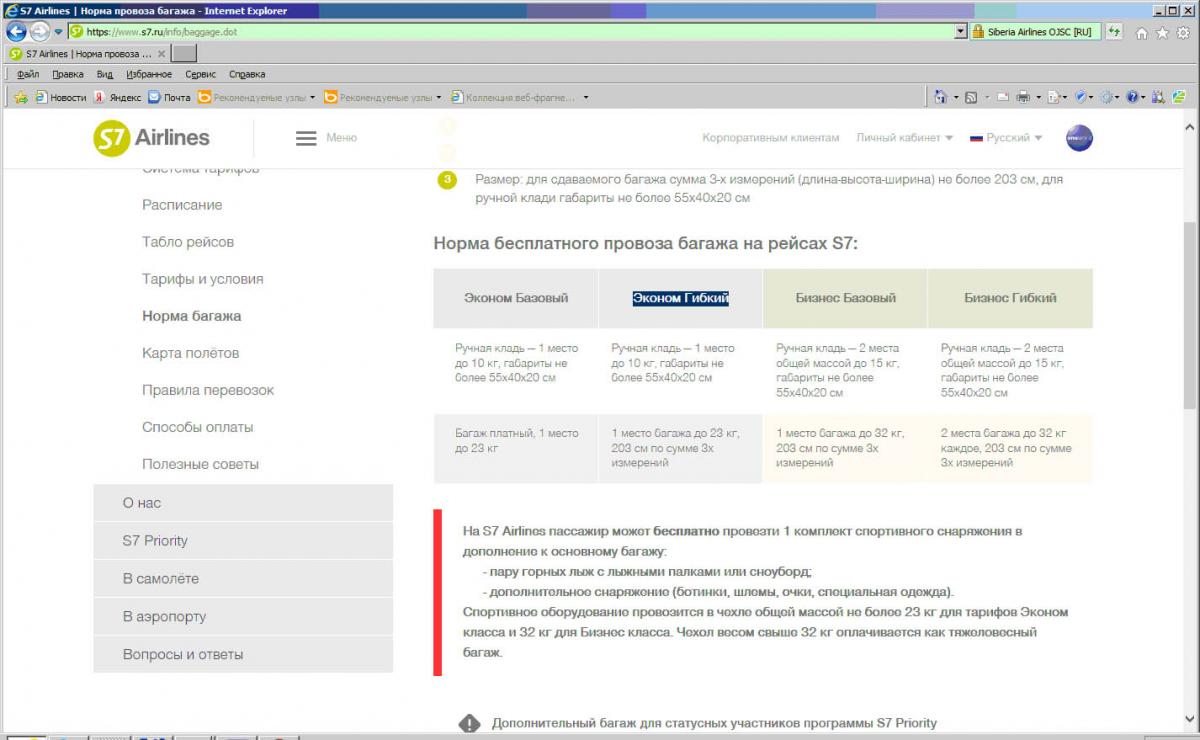Click the highlighted Эконом Гибкий header
Viewport: 1200px width, 740px height.
680,298
